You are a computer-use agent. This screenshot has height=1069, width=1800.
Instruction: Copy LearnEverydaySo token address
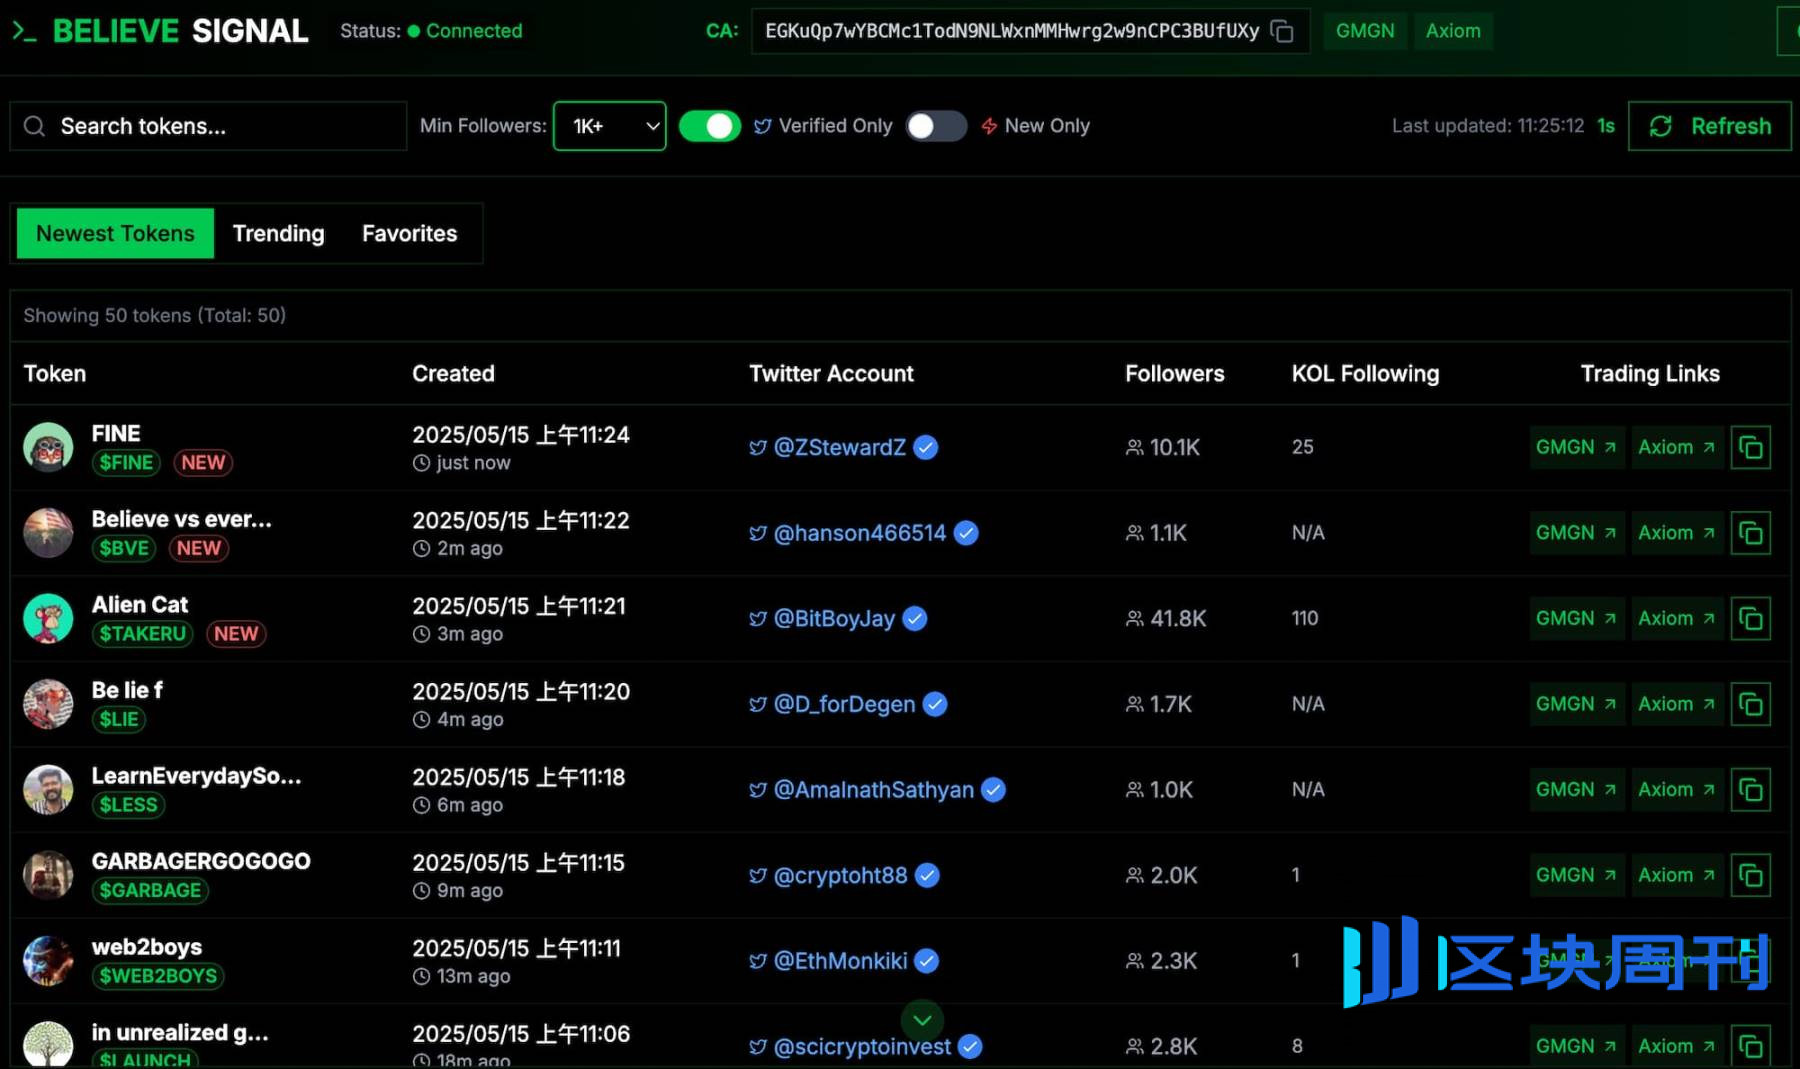pyautogui.click(x=1750, y=790)
